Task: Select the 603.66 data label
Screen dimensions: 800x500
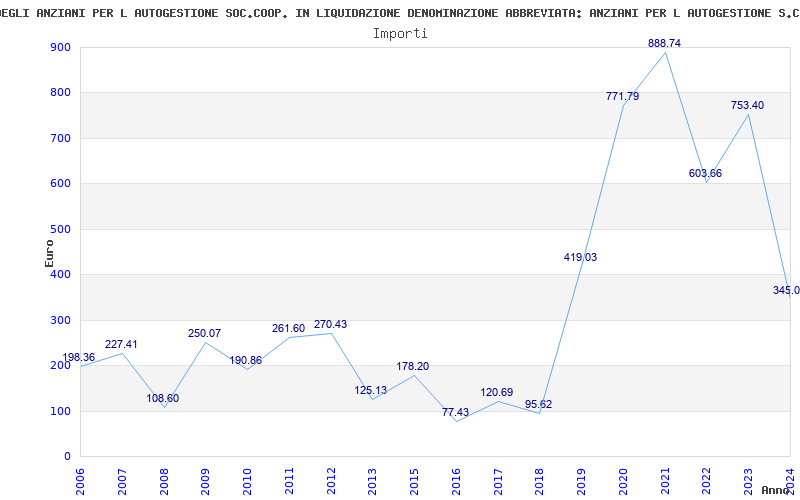Action: (706, 173)
